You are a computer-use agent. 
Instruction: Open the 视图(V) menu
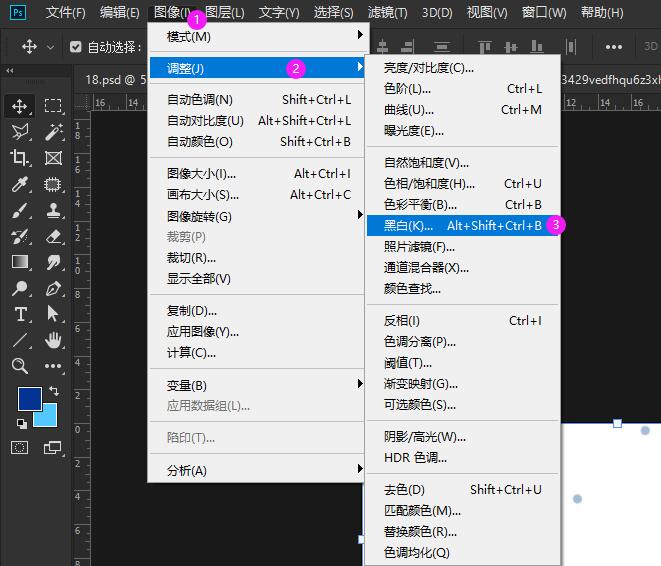click(487, 13)
